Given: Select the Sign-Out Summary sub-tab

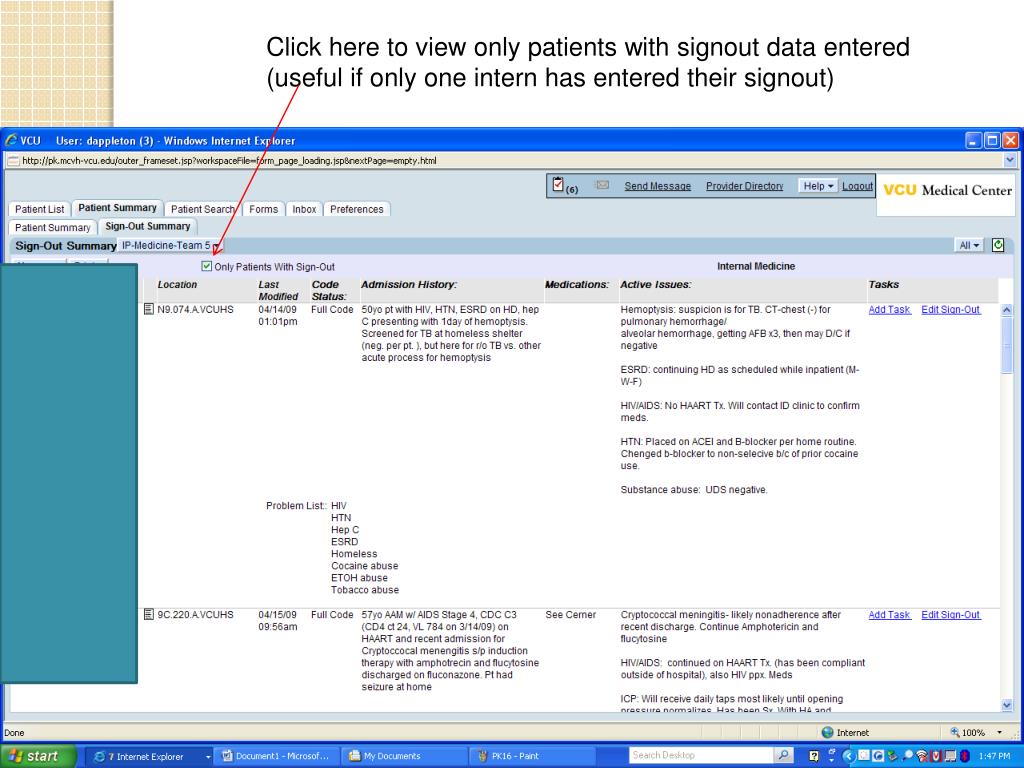Looking at the screenshot, I should [148, 226].
